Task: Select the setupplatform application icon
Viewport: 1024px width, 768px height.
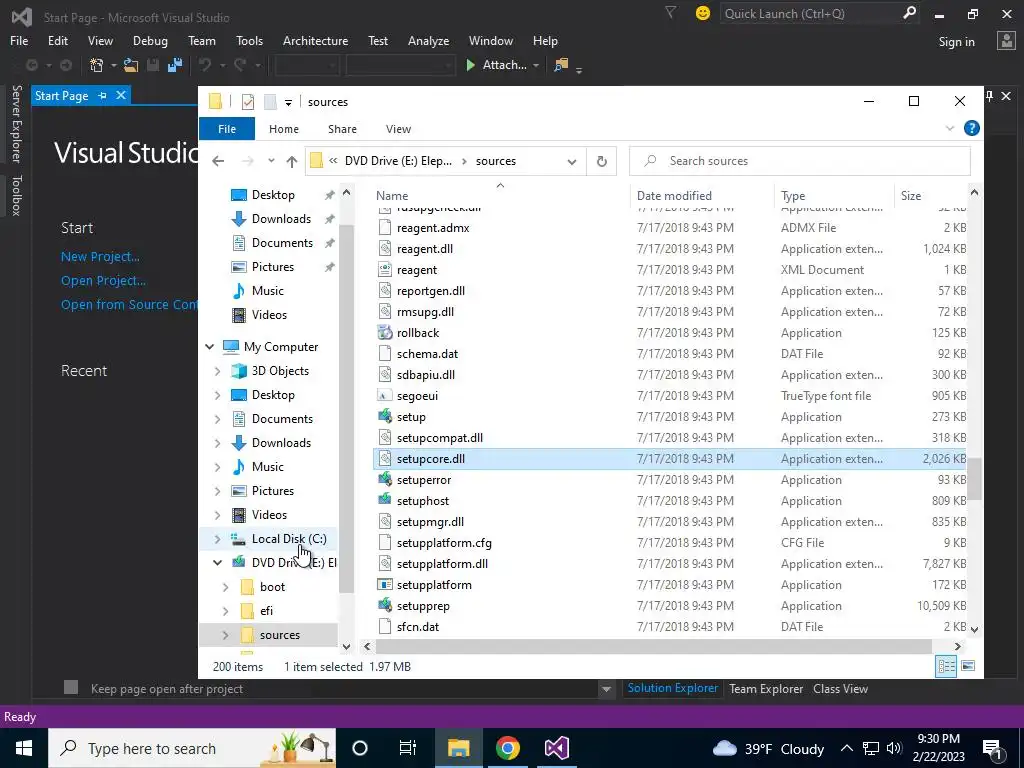Action: pyautogui.click(x=385, y=584)
